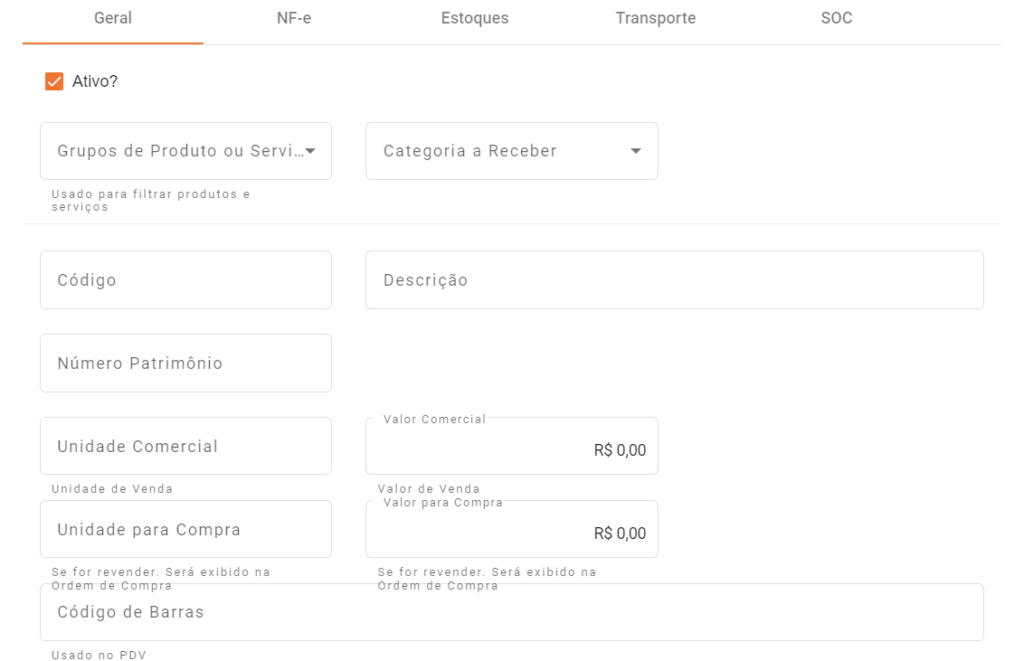Screen dimensions: 1024x661
Task: Focus the Código input field
Action: (186, 280)
